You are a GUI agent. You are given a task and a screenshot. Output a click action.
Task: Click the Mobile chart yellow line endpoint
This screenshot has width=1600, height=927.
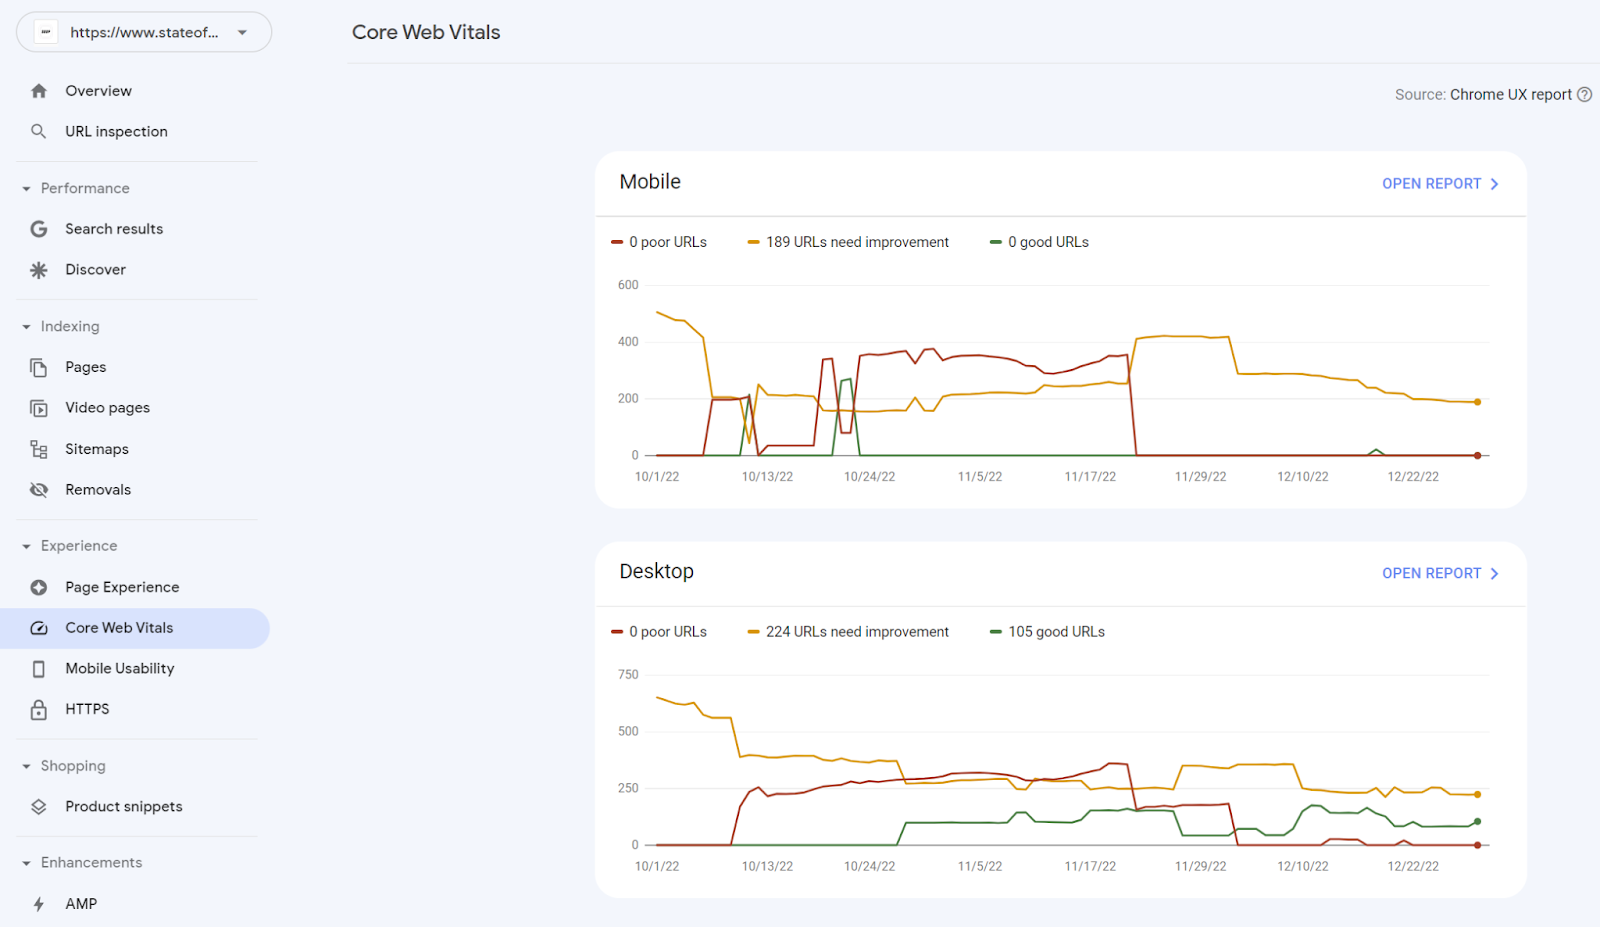point(1477,402)
